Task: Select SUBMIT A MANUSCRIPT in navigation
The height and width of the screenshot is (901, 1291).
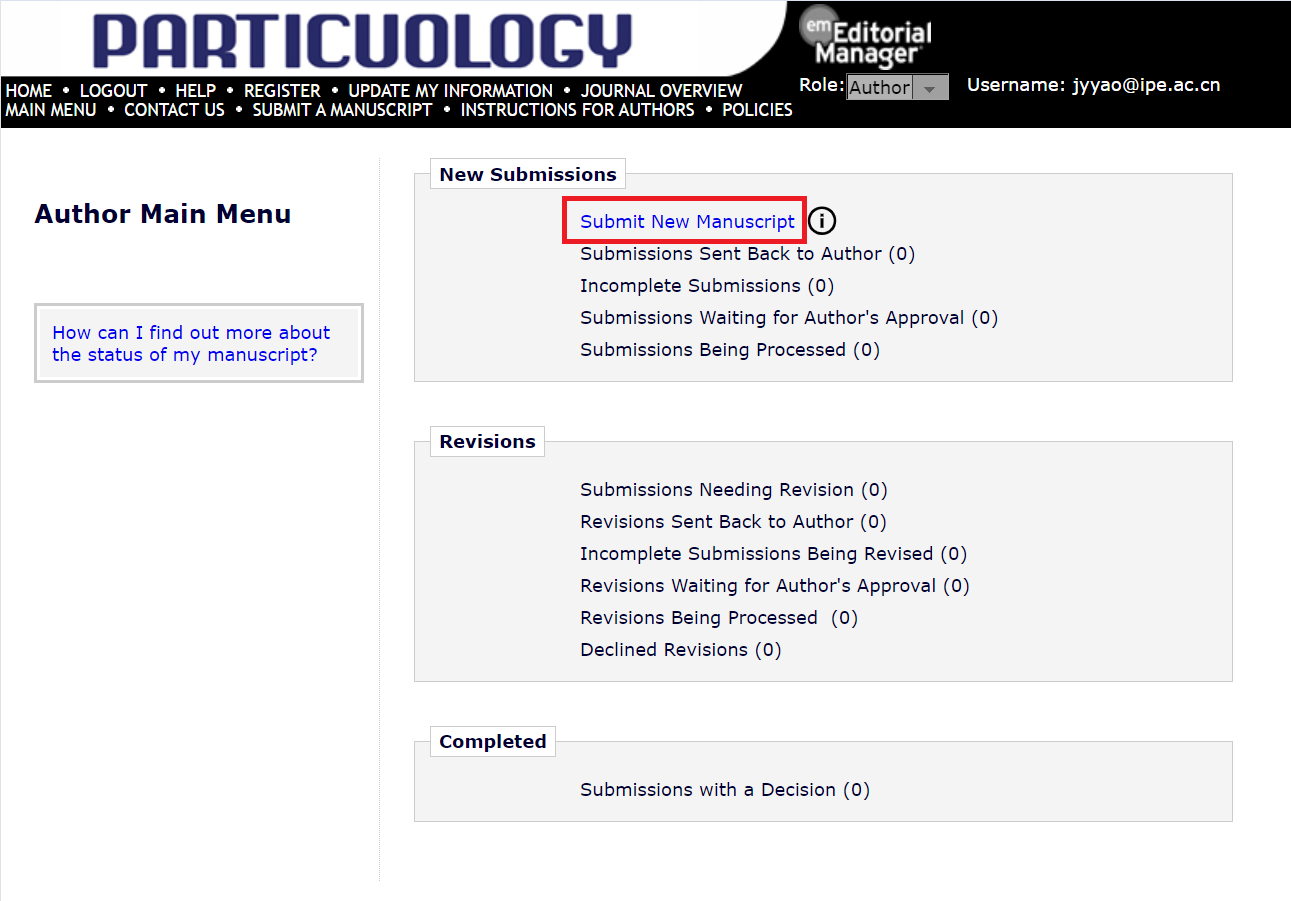Action: tap(342, 110)
